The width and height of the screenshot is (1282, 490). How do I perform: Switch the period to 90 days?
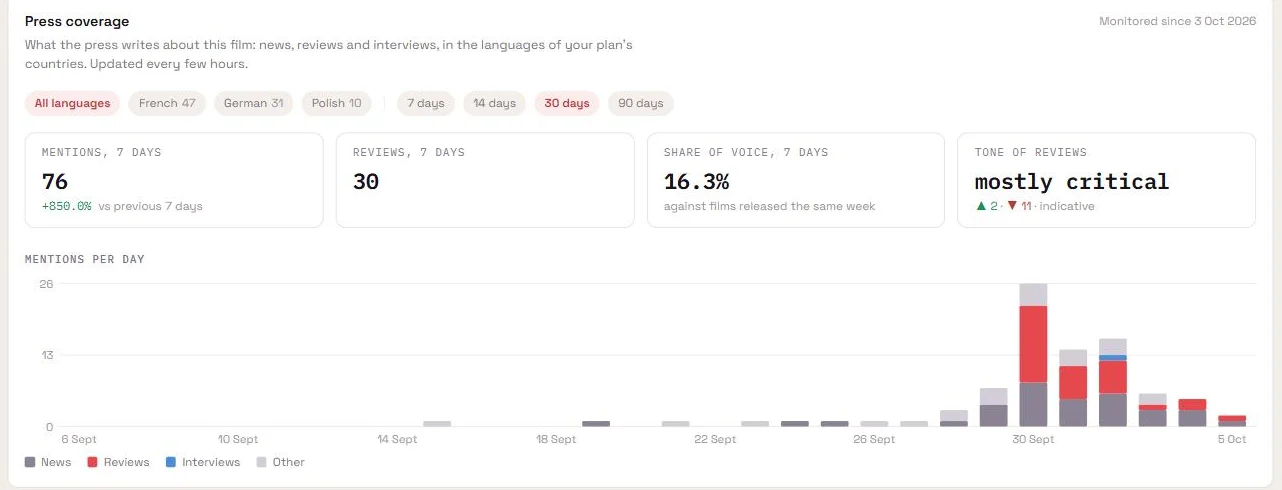point(641,103)
